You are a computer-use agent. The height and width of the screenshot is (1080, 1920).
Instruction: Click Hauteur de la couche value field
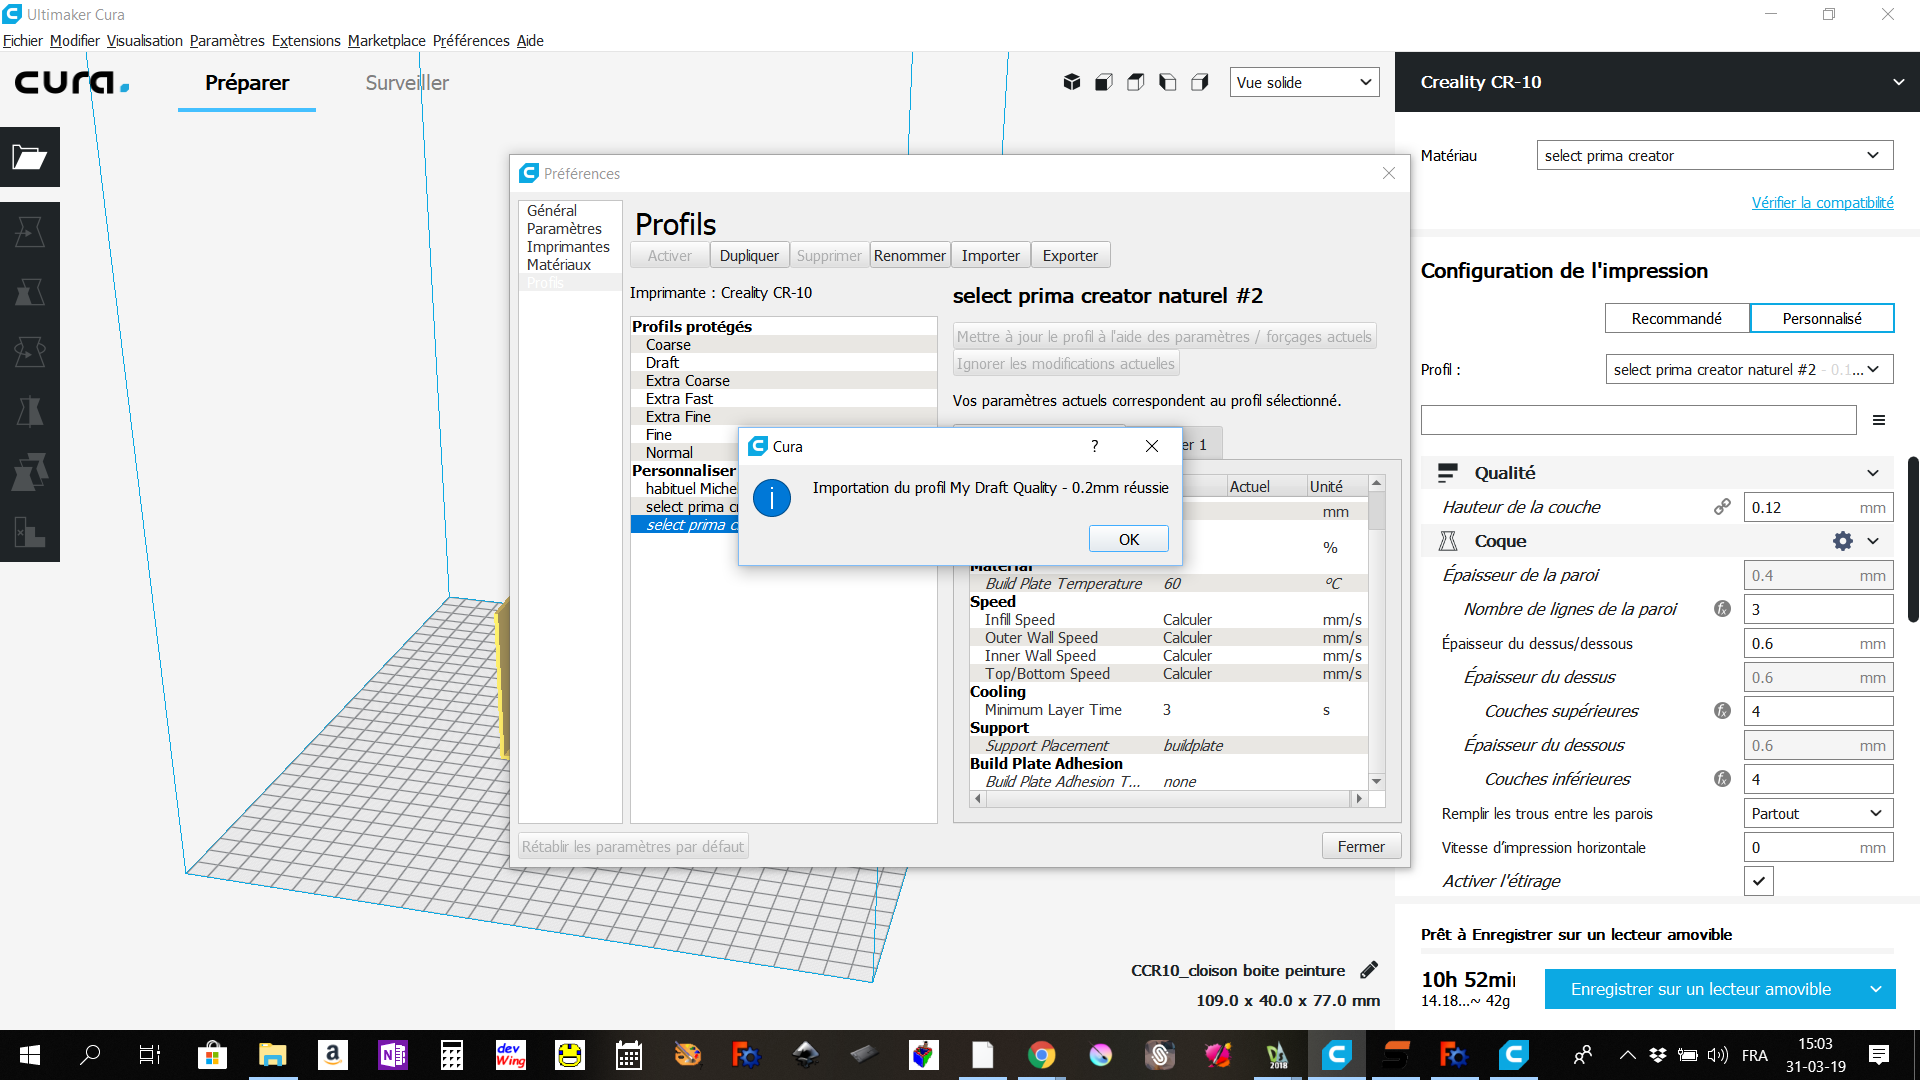coord(1818,507)
